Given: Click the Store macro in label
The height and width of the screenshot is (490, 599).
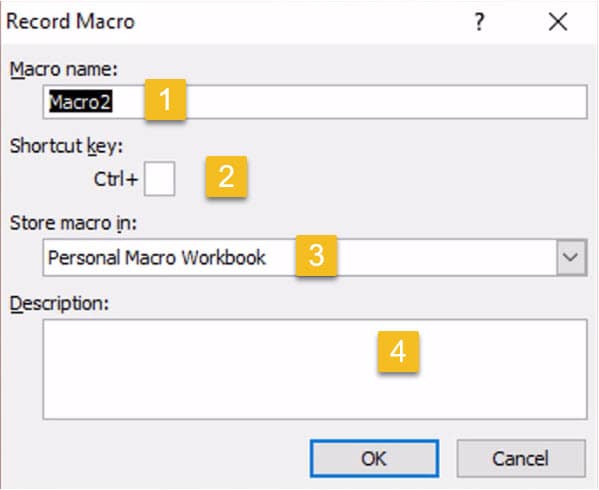Looking at the screenshot, I should 73,223.
